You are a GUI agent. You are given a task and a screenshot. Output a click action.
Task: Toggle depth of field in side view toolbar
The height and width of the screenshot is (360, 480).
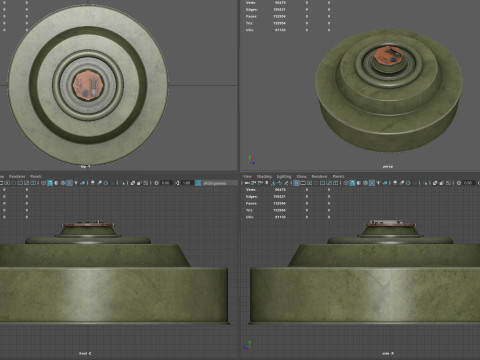[415, 183]
